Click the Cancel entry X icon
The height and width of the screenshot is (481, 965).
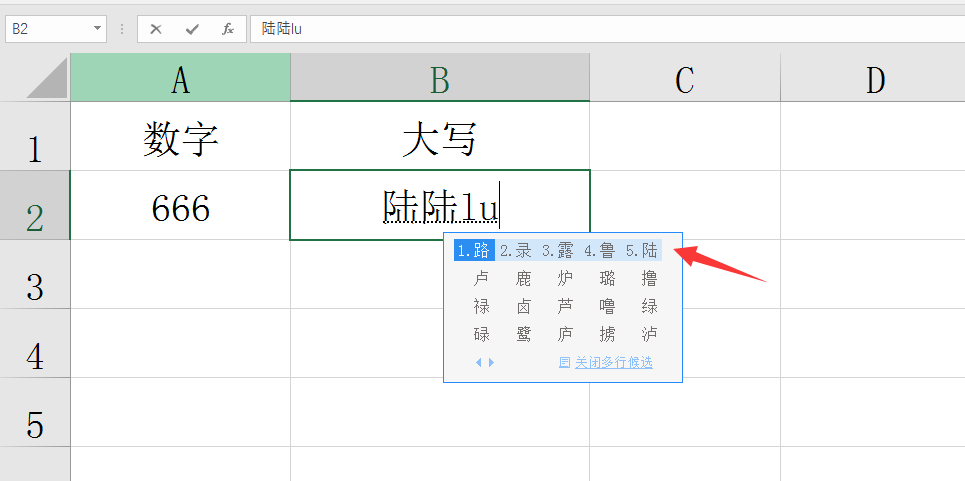click(x=156, y=29)
